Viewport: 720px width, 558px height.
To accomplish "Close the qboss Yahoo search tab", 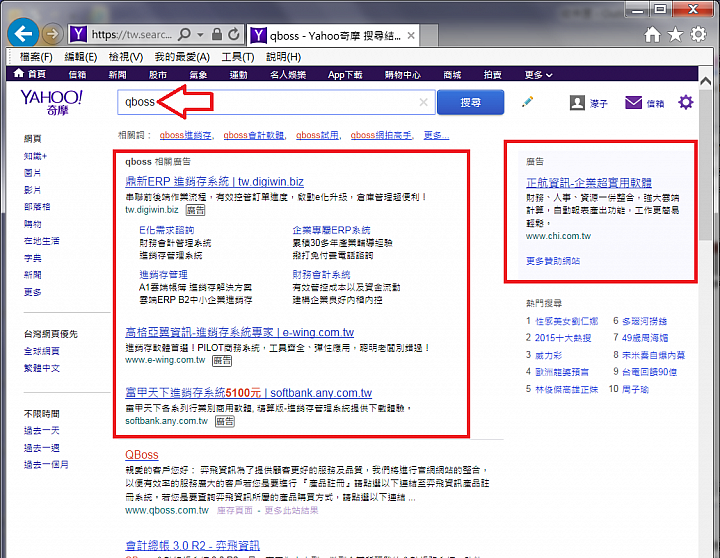I will [x=411, y=35].
